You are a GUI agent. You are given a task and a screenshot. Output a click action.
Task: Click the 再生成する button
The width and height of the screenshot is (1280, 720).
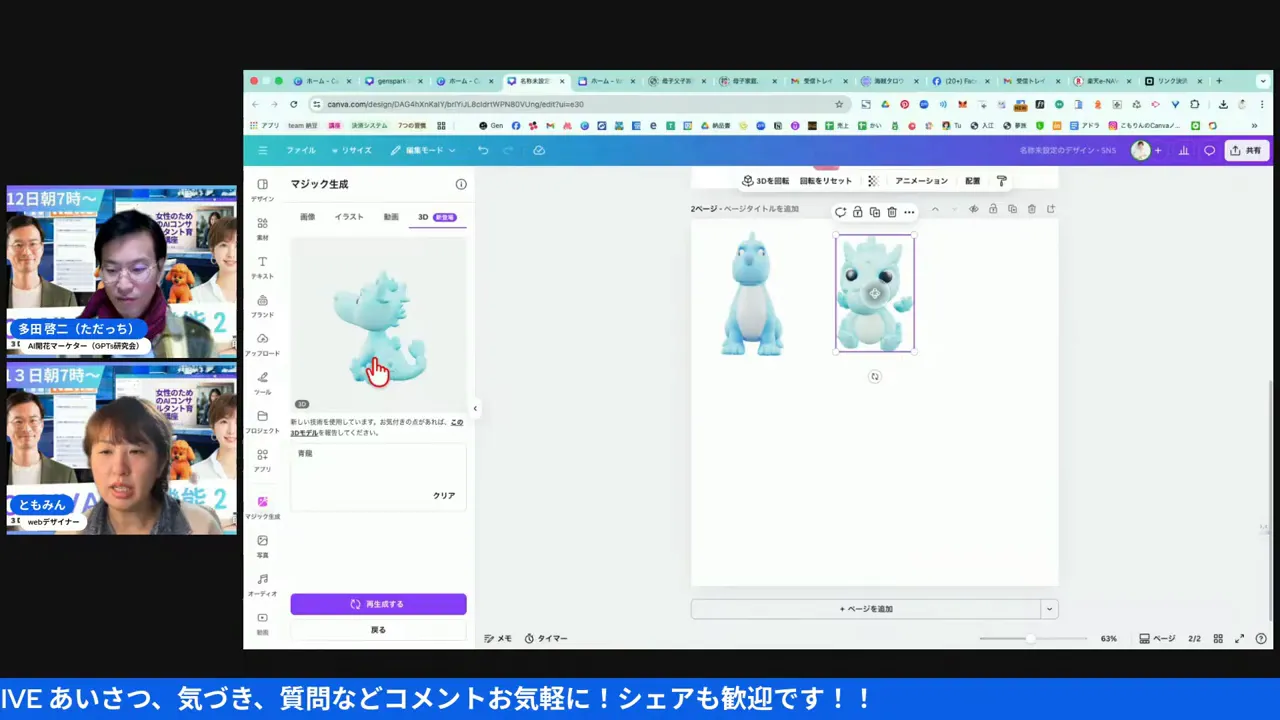[378, 603]
